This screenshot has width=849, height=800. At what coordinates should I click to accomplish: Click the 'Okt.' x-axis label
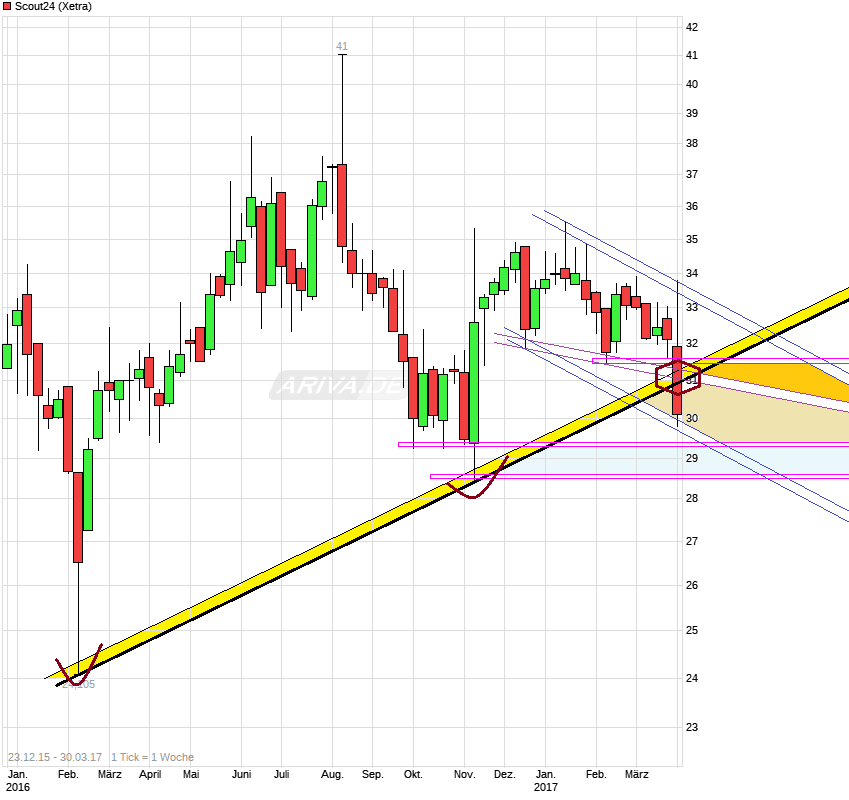pyautogui.click(x=413, y=775)
